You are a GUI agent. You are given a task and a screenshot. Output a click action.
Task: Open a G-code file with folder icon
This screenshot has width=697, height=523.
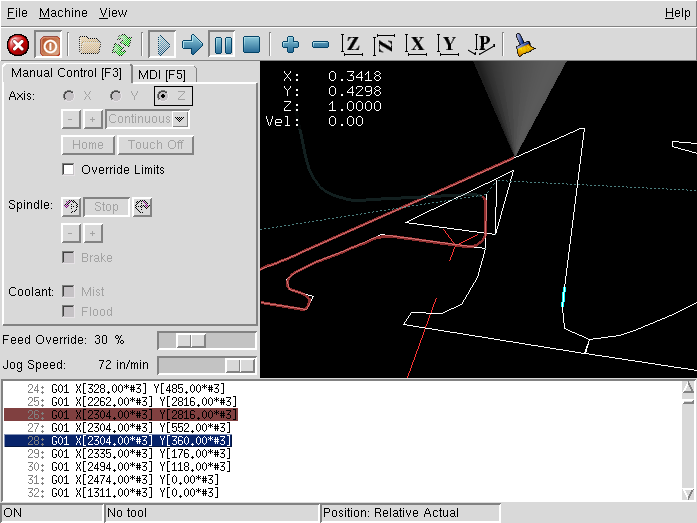(x=90, y=45)
